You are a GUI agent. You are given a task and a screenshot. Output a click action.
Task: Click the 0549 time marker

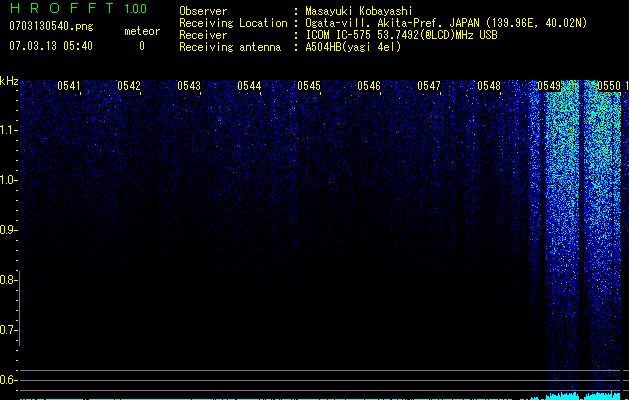pyautogui.click(x=549, y=86)
